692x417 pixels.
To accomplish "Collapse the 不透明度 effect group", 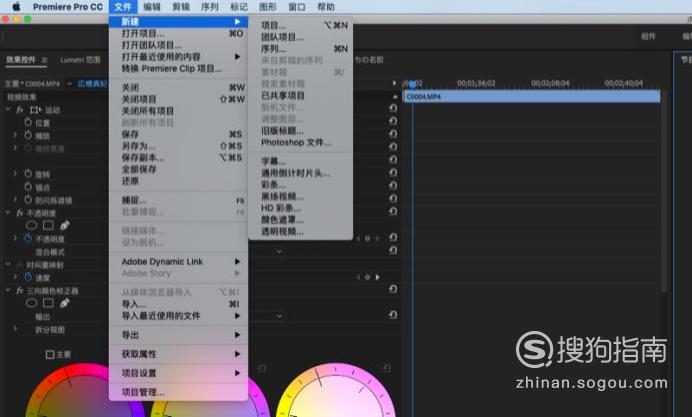I will click(x=8, y=212).
